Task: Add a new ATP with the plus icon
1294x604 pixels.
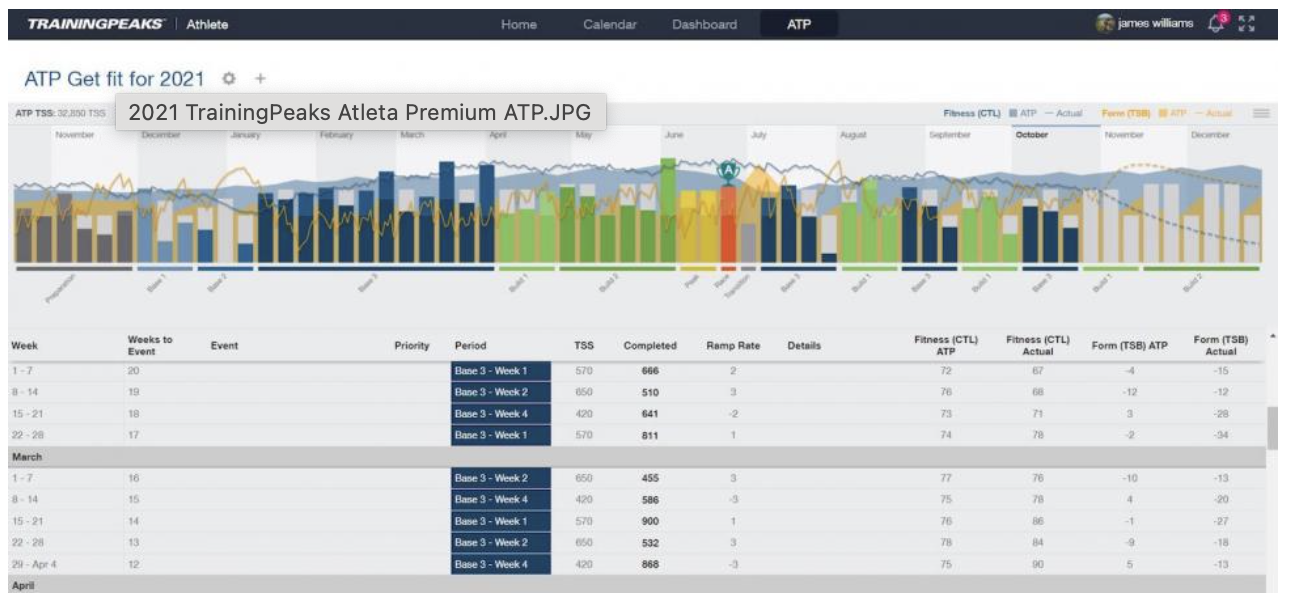Action: coord(260,79)
